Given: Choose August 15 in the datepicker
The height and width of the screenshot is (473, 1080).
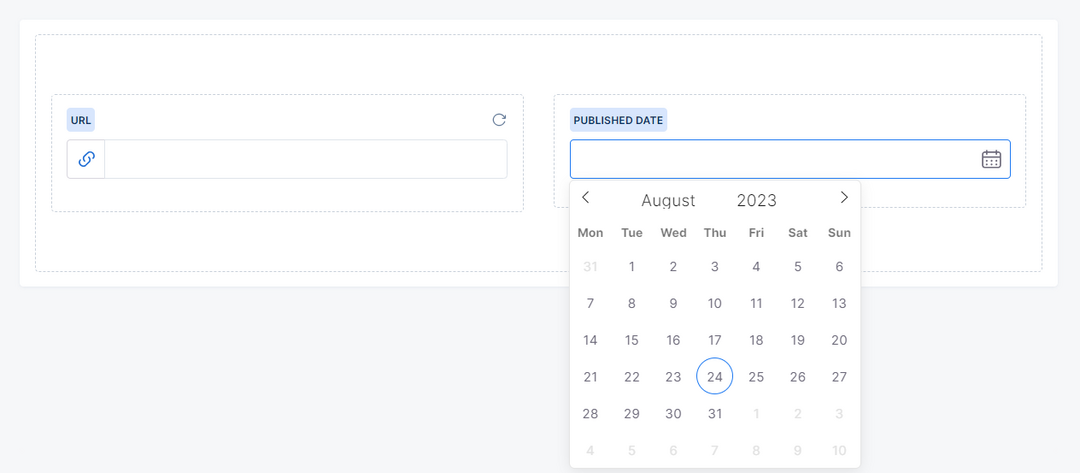Looking at the screenshot, I should (x=632, y=340).
